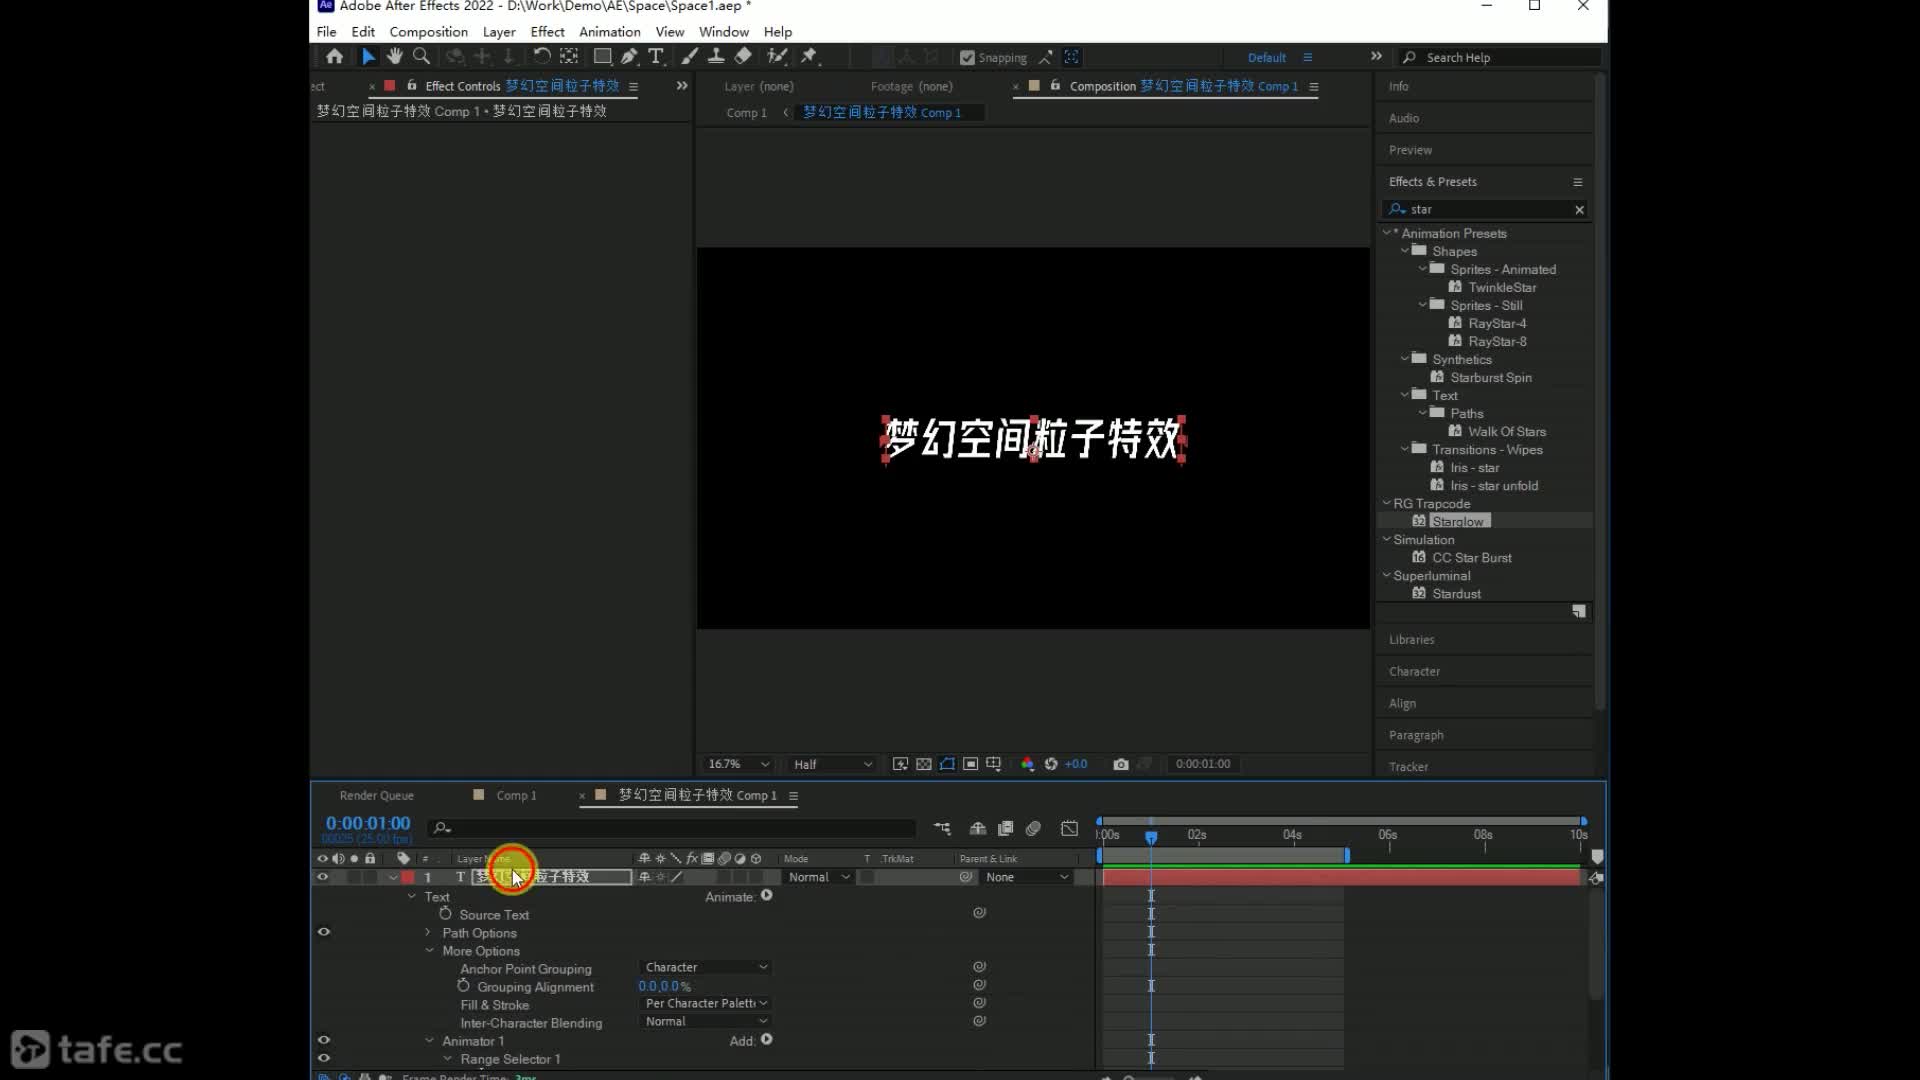Open grid and guide options icon

pos(993,764)
